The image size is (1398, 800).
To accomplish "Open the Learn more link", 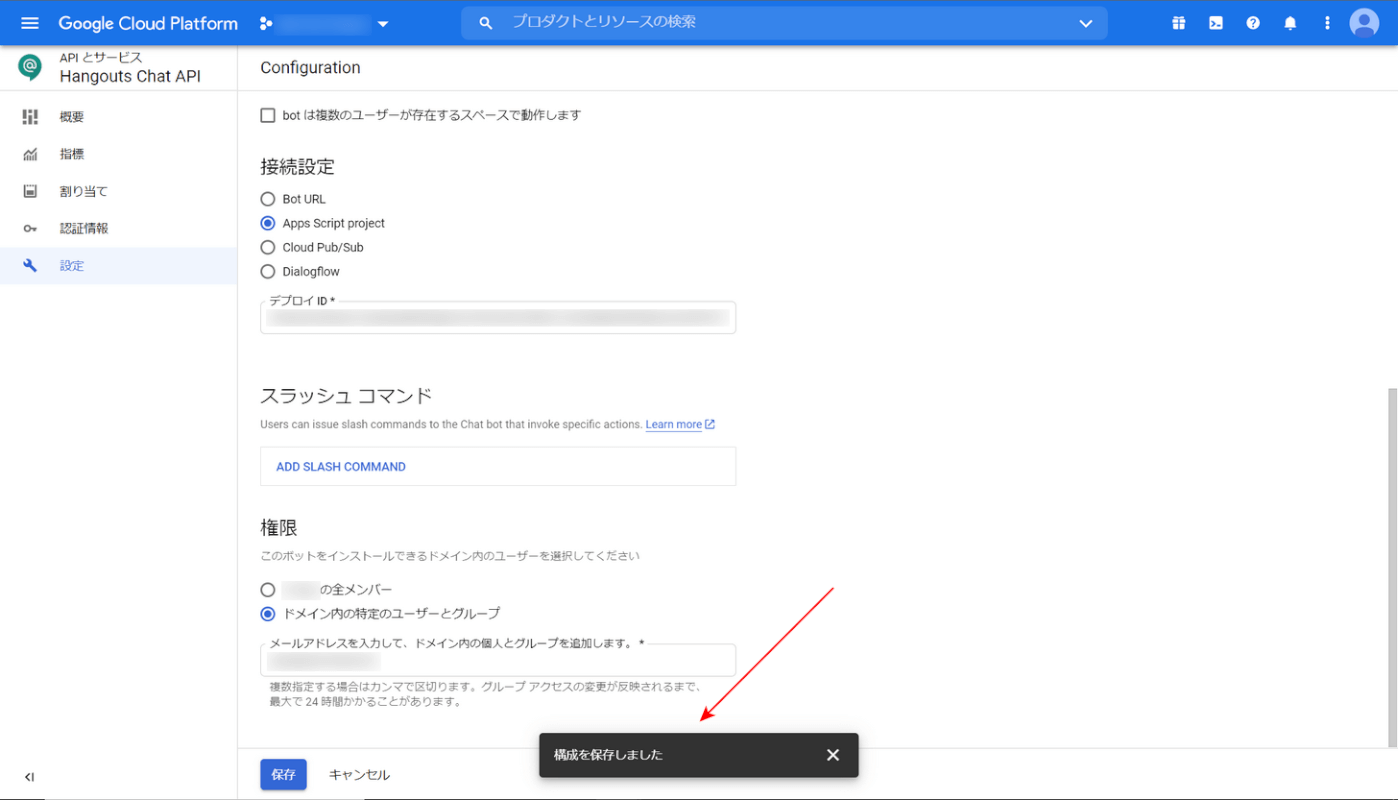I will coord(680,425).
